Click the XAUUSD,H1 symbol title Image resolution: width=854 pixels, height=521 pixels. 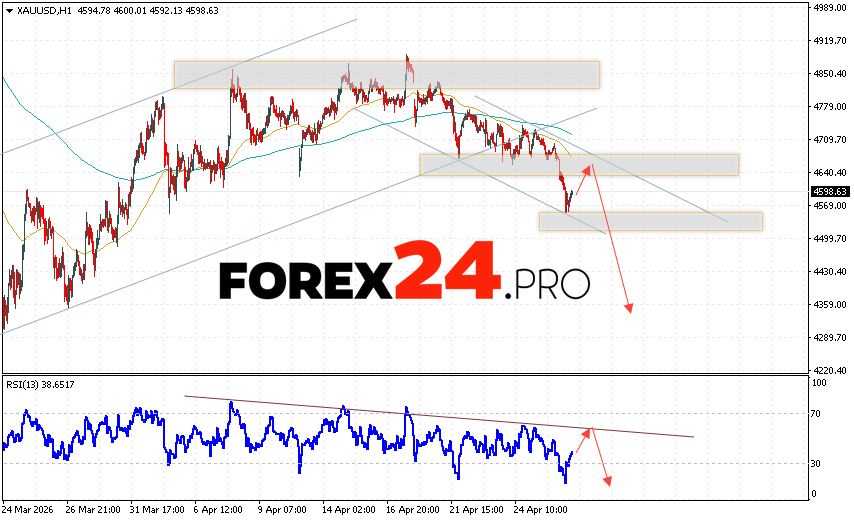pos(37,10)
